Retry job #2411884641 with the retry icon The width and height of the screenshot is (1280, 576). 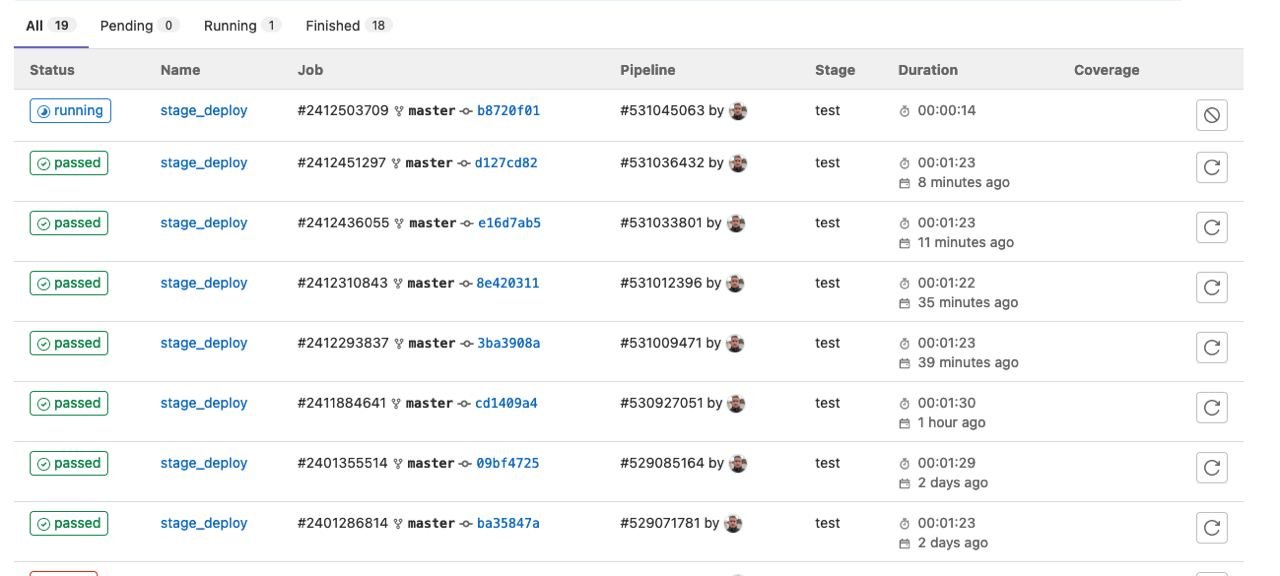(x=1211, y=407)
